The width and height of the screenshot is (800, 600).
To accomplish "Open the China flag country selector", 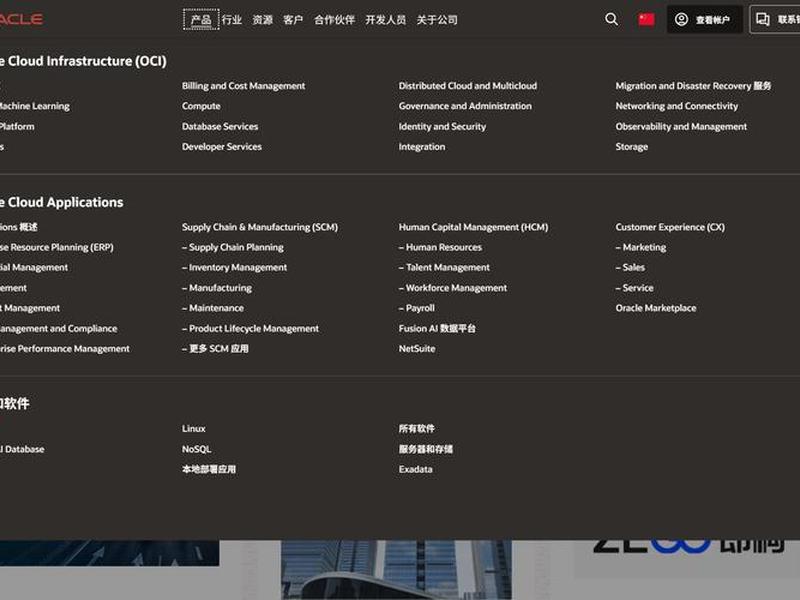I will 646,19.
